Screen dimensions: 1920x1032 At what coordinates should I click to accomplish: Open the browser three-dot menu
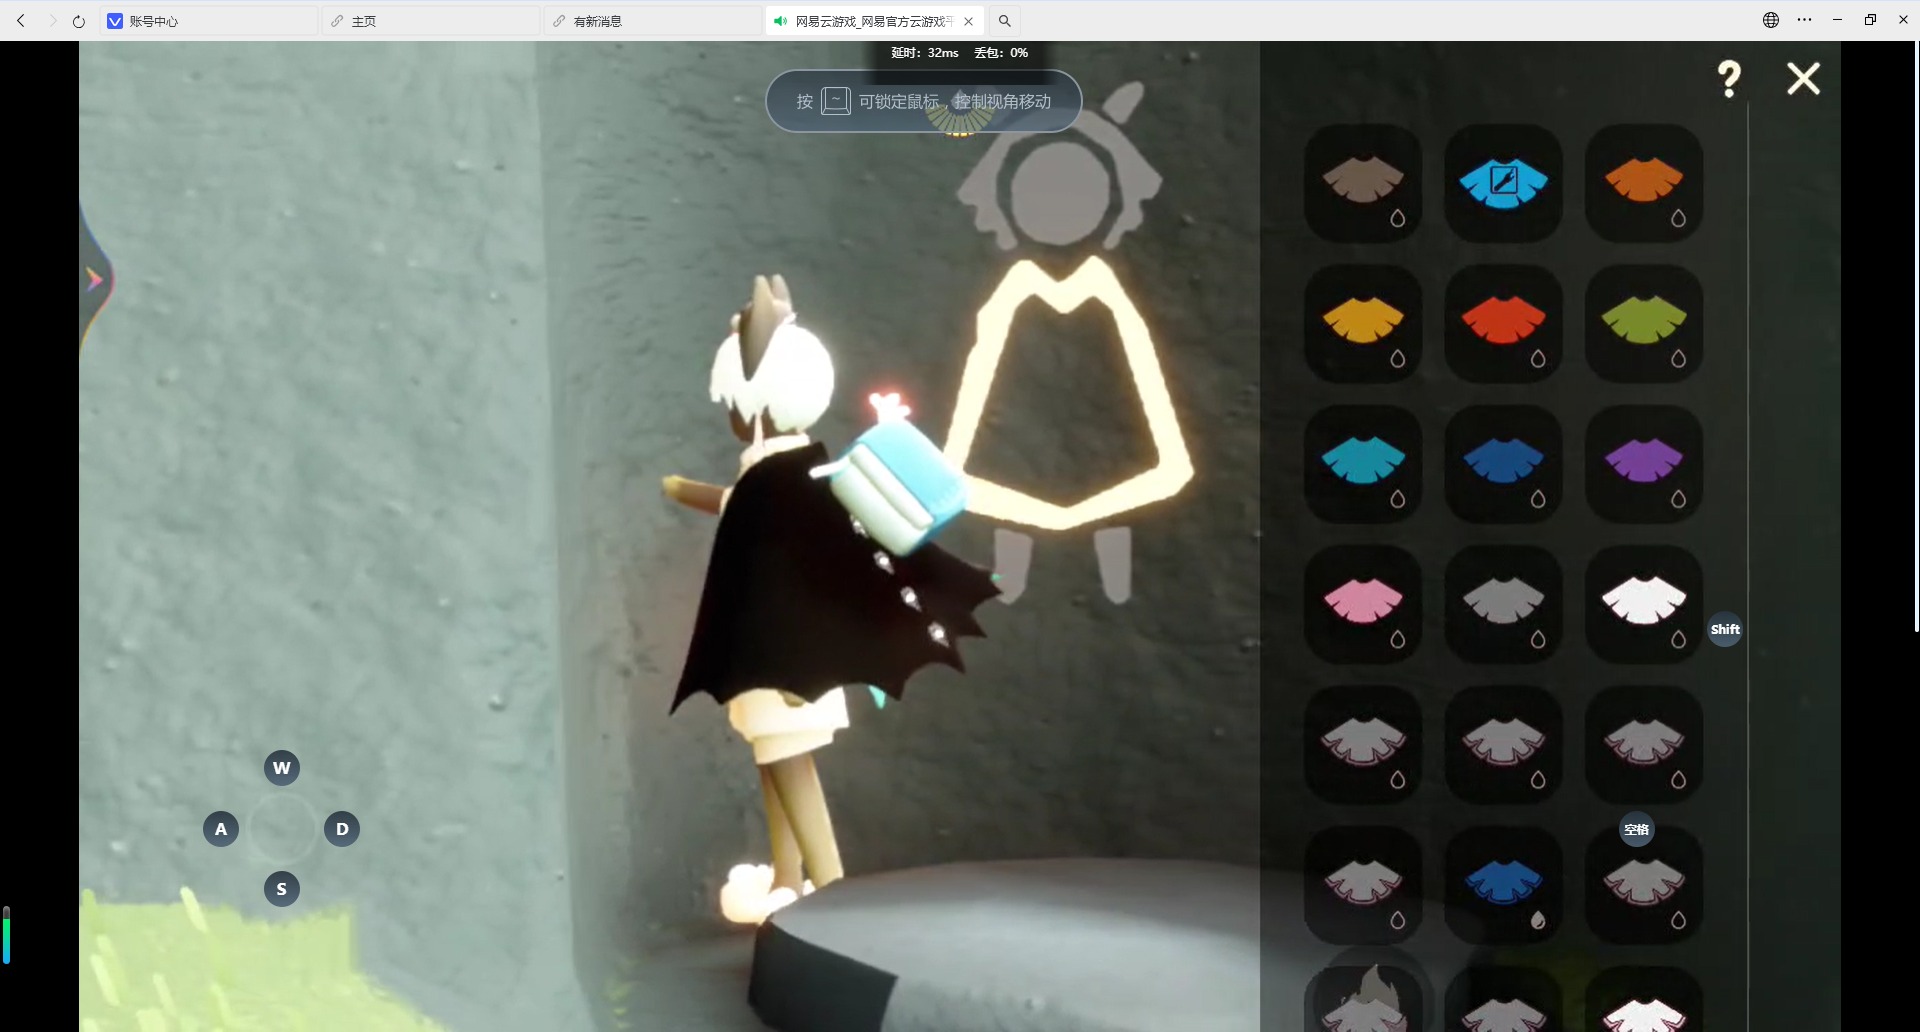(x=1804, y=20)
